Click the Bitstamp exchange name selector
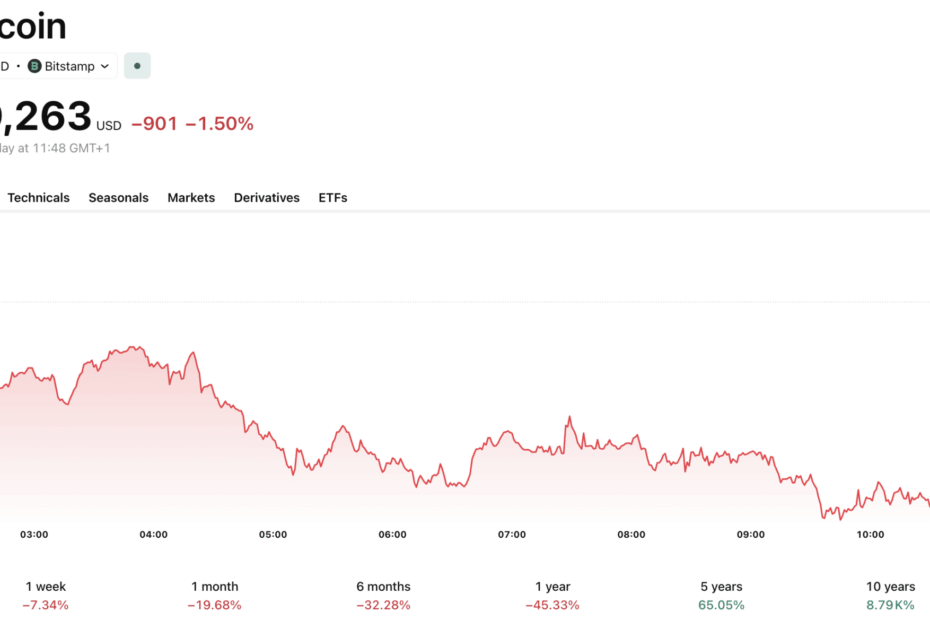 click(69, 66)
